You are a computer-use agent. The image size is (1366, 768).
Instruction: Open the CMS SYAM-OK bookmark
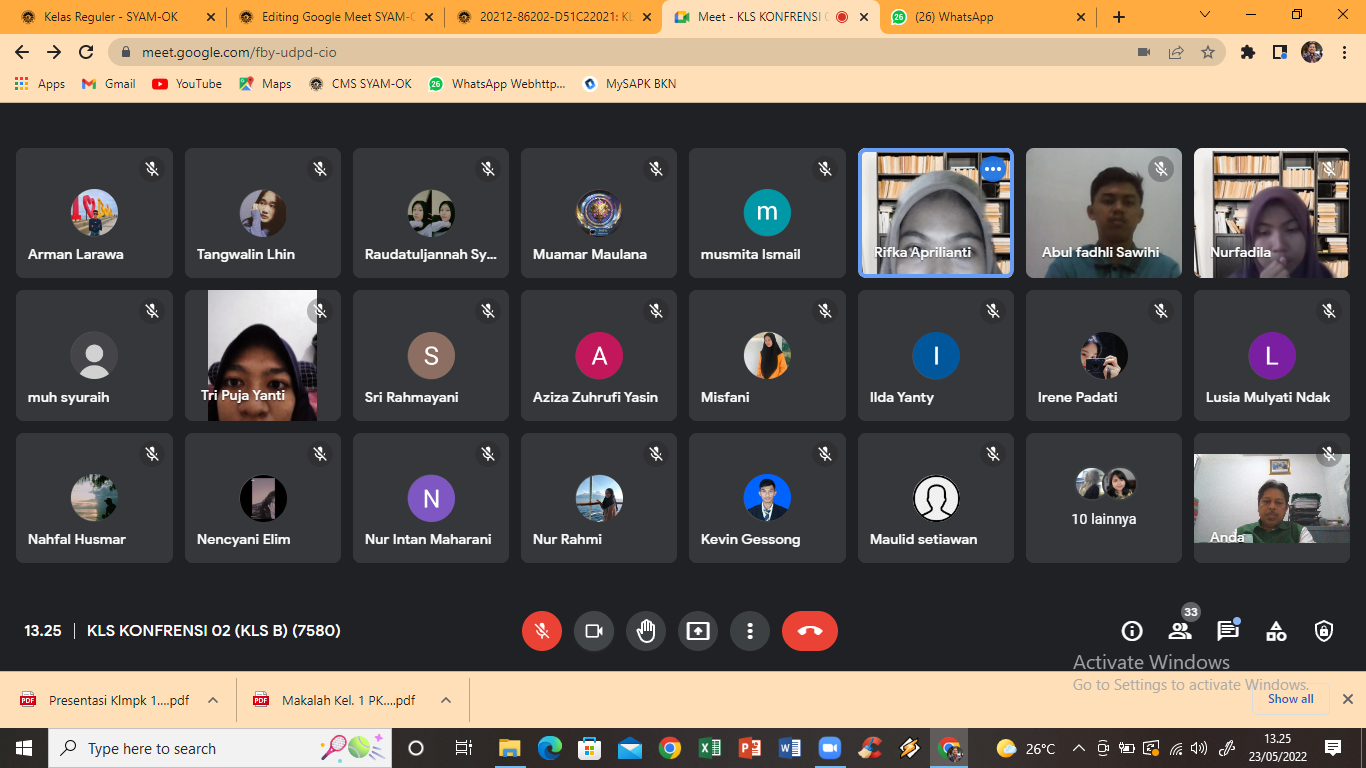click(x=360, y=84)
